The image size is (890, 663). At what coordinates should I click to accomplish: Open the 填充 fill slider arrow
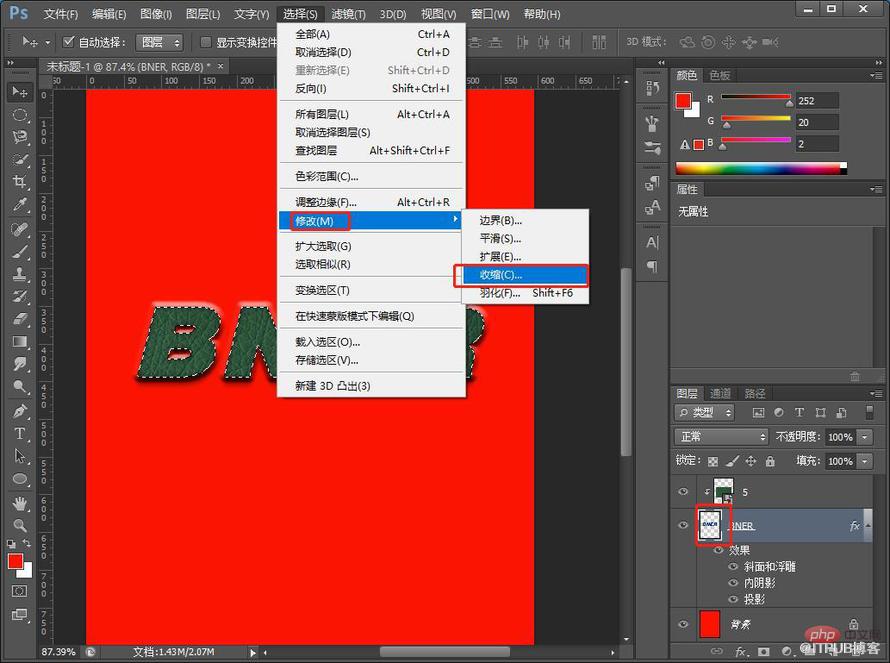coord(864,461)
